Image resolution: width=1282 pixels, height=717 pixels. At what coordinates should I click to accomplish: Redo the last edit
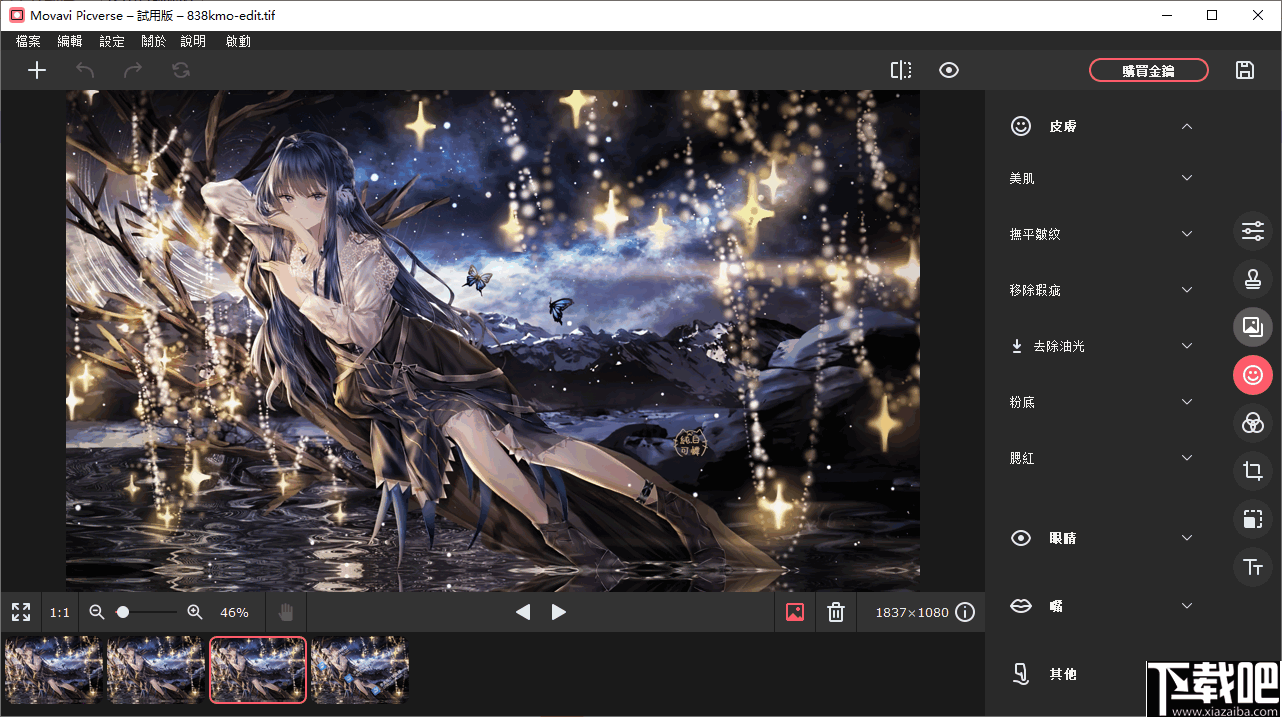click(133, 70)
